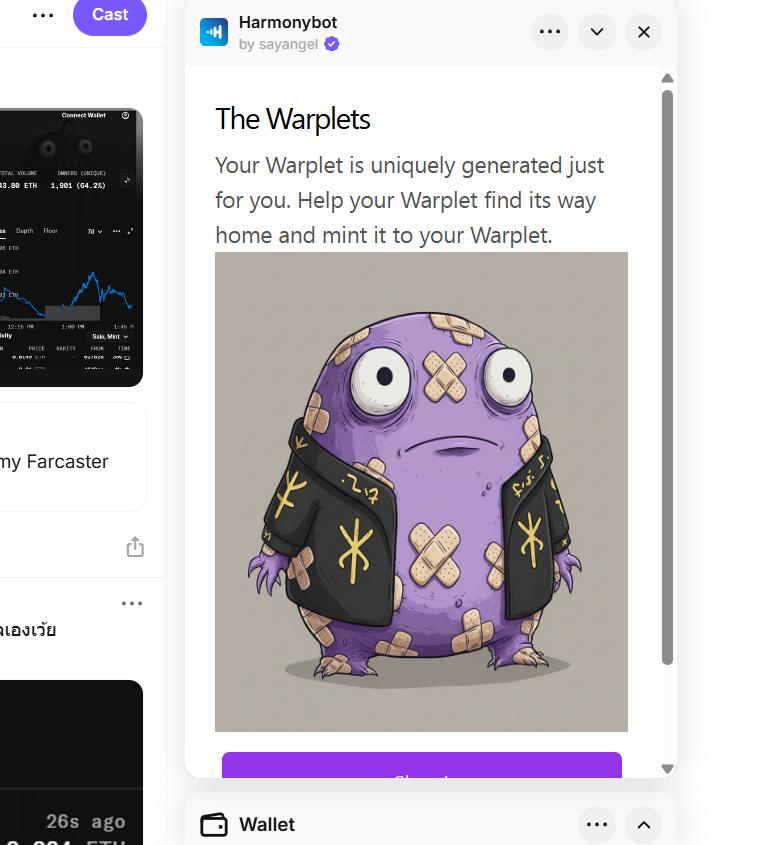Switch to the Depth tab in the chart
This screenshot has height=845, width=776.
click(24, 231)
